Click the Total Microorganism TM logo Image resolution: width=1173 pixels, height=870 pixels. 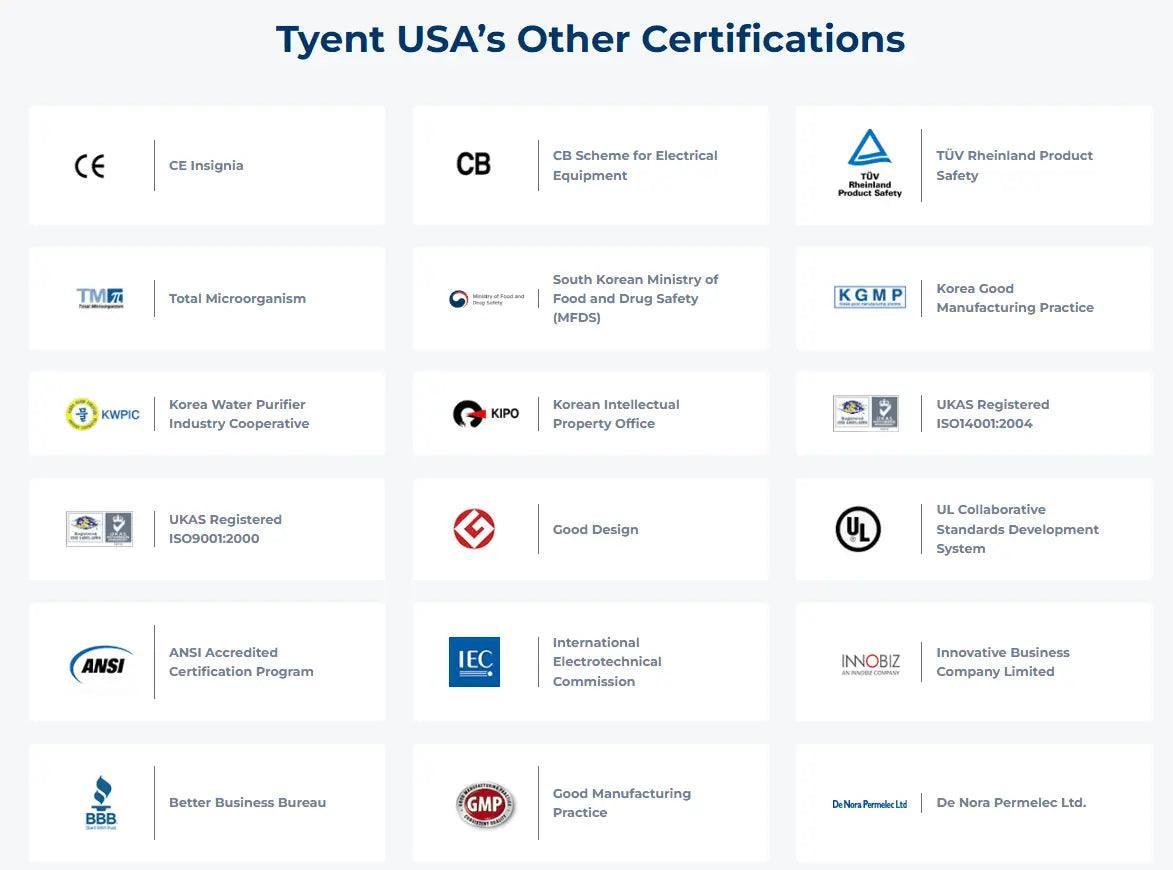tap(100, 298)
